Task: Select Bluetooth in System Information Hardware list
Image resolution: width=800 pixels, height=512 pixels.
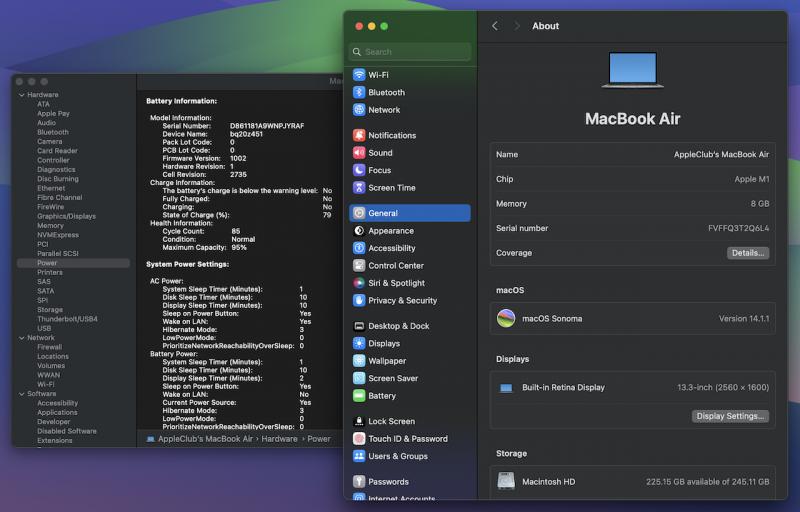Action: click(53, 132)
